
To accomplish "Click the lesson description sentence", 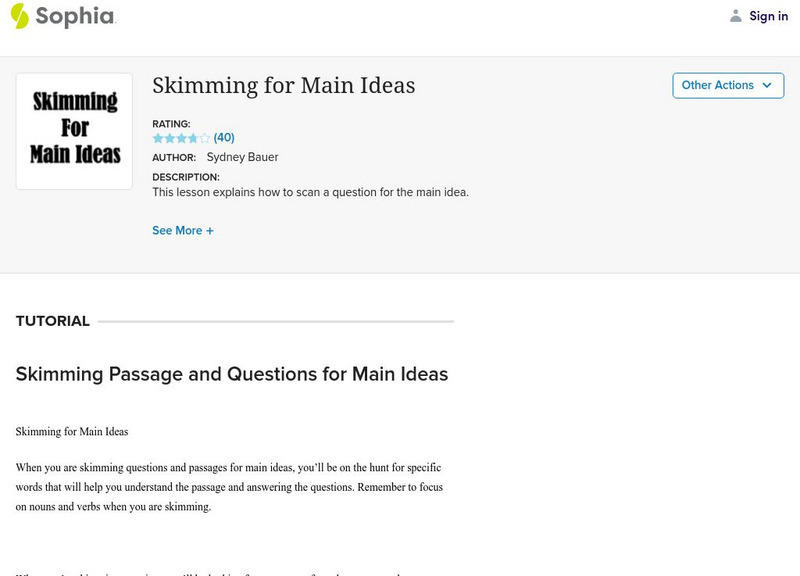I will point(310,192).
